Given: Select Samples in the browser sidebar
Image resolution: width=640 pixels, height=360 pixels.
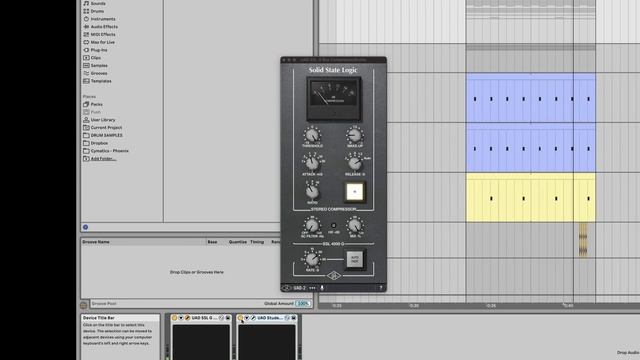Looking at the screenshot, I should tap(99, 65).
